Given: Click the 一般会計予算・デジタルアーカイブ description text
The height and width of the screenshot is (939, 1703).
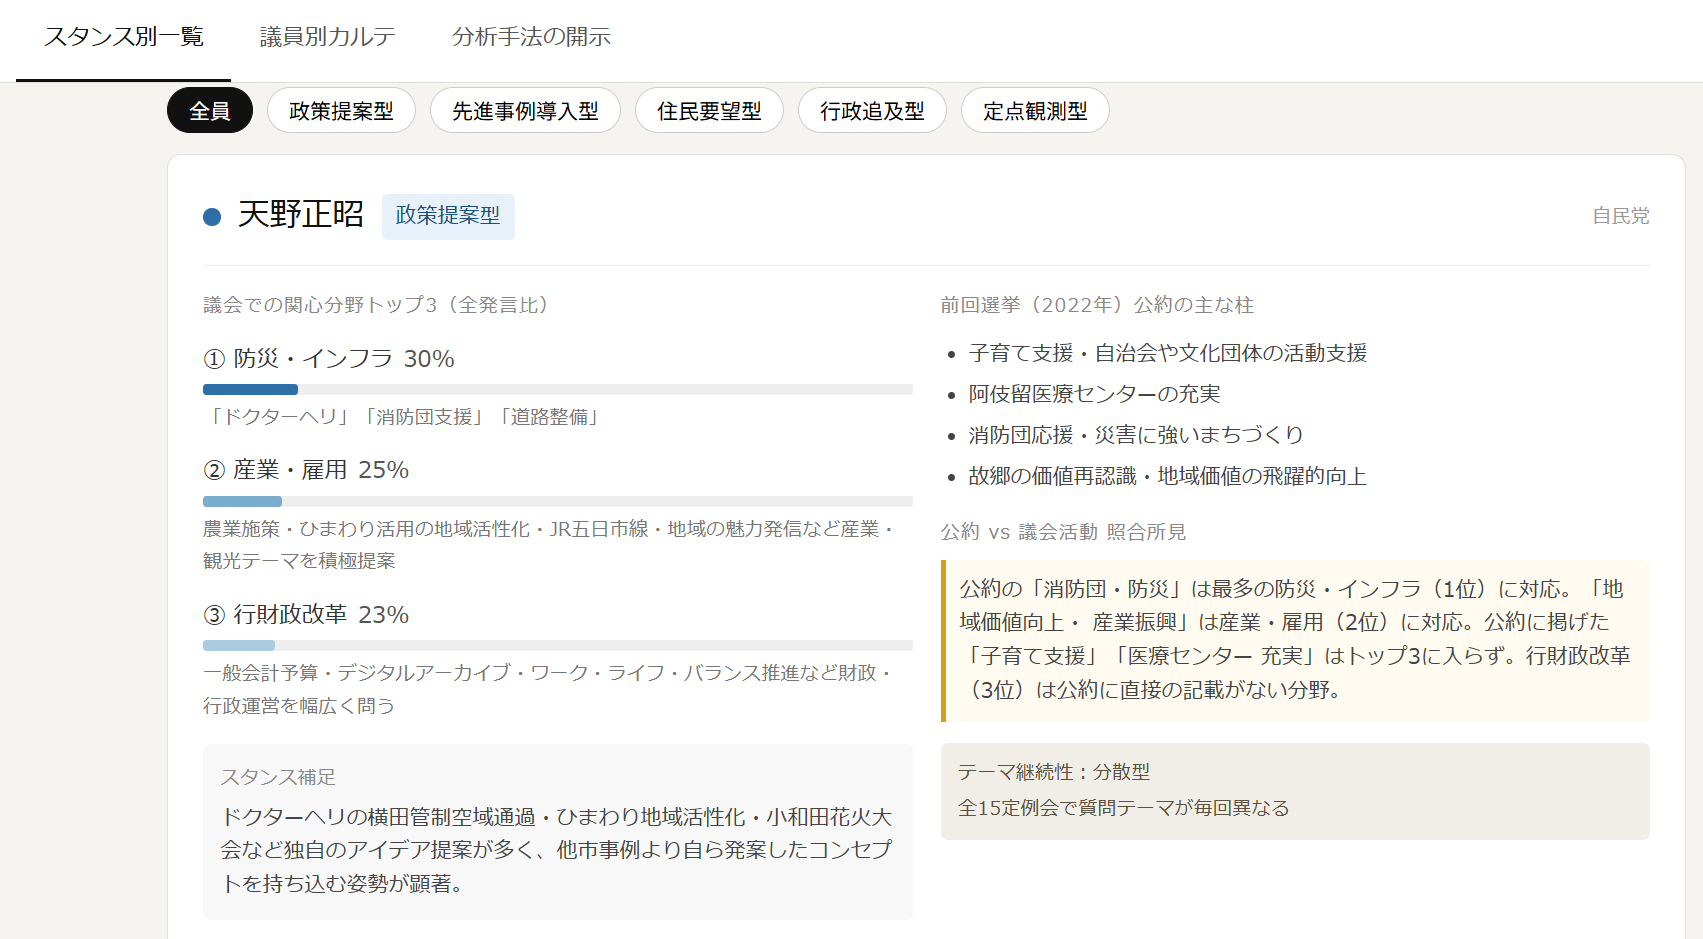Looking at the screenshot, I should click(549, 689).
